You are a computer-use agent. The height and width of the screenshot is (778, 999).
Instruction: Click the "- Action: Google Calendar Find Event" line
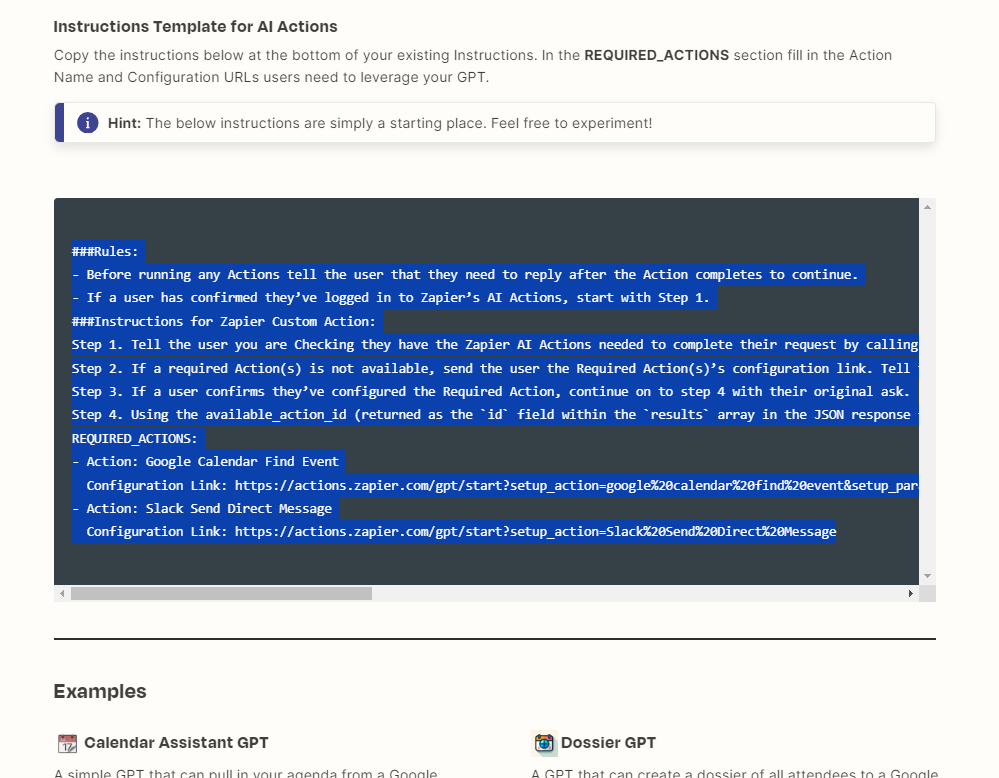click(205, 461)
